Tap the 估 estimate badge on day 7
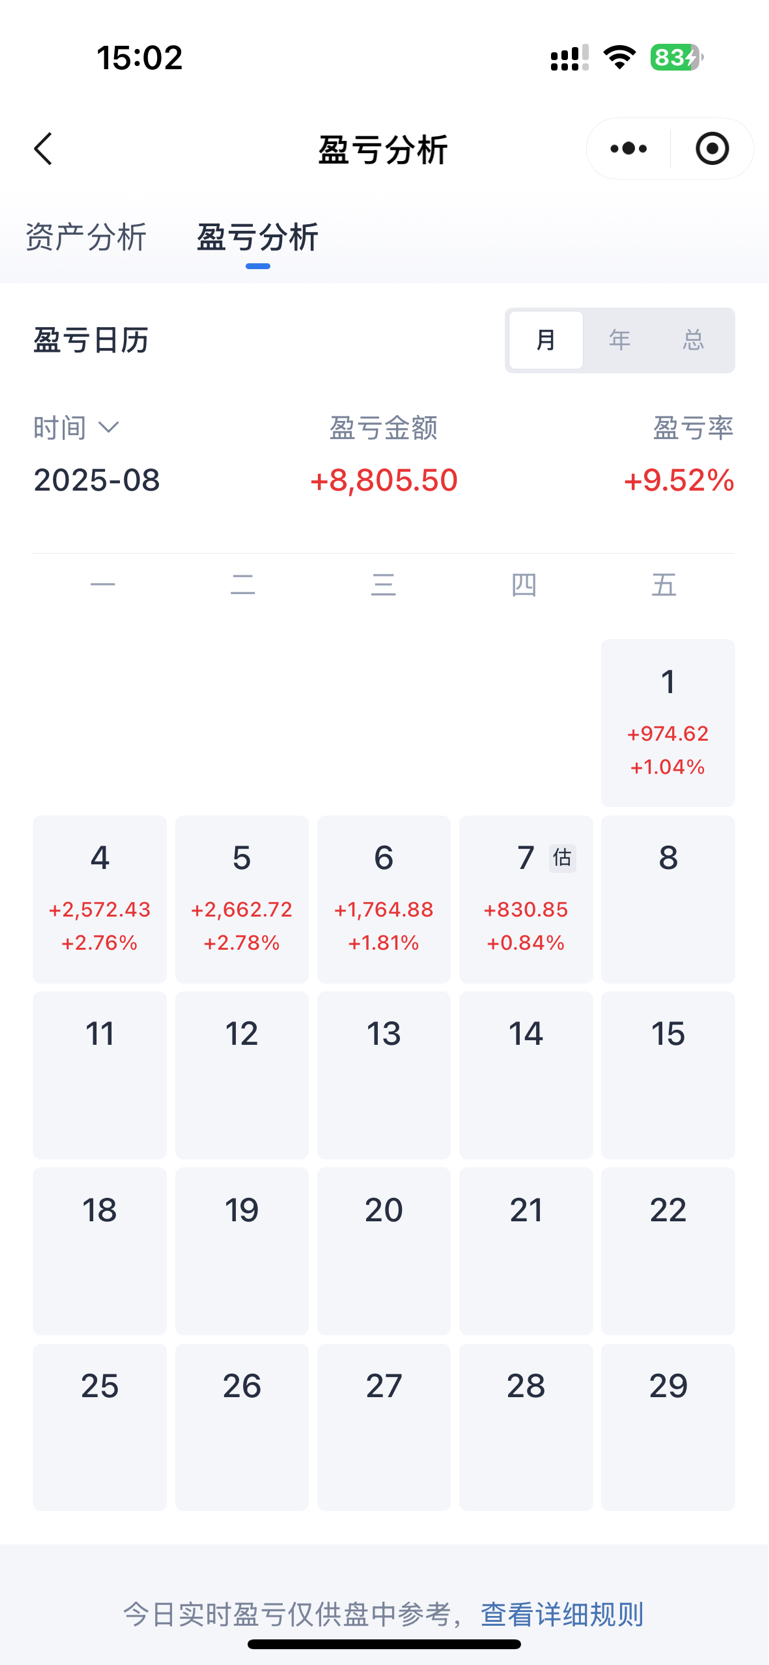This screenshot has width=769, height=1665. point(562,857)
